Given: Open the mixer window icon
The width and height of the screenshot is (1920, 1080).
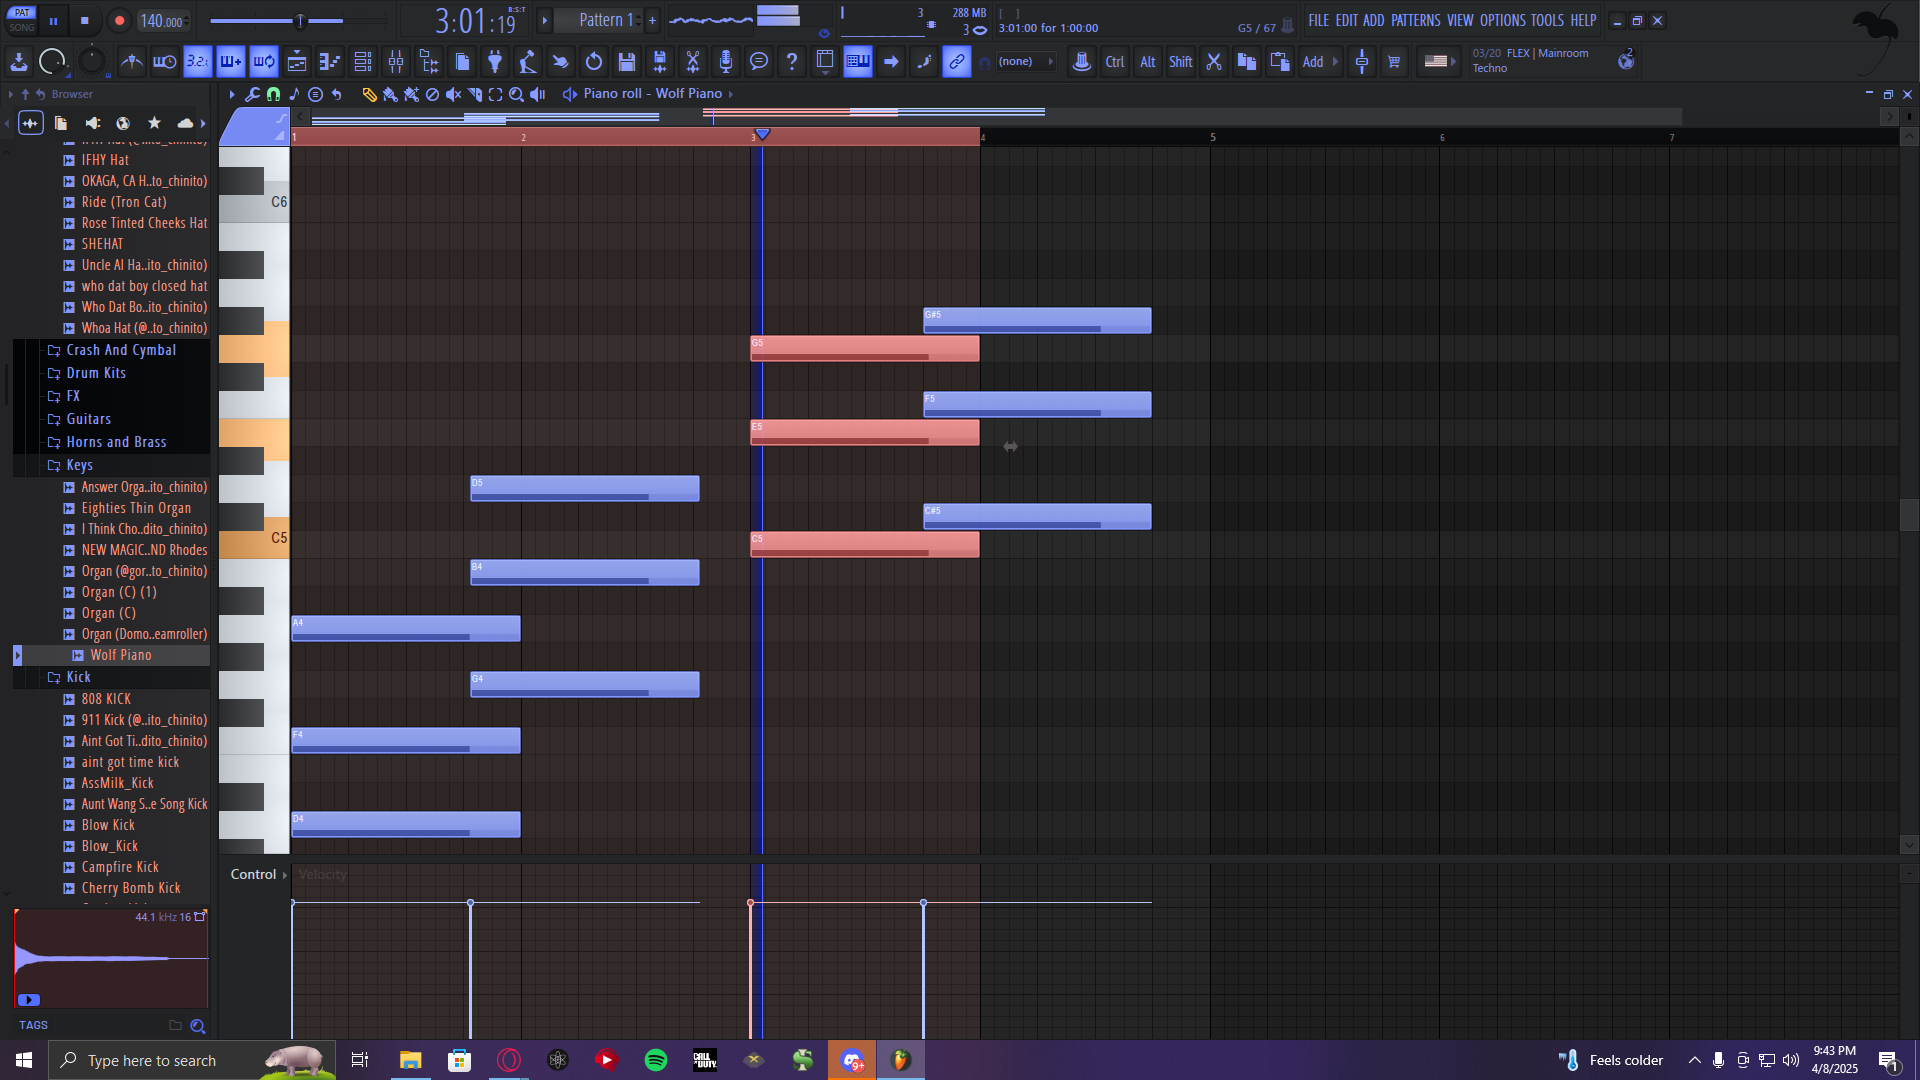Looking at the screenshot, I should click(x=396, y=62).
